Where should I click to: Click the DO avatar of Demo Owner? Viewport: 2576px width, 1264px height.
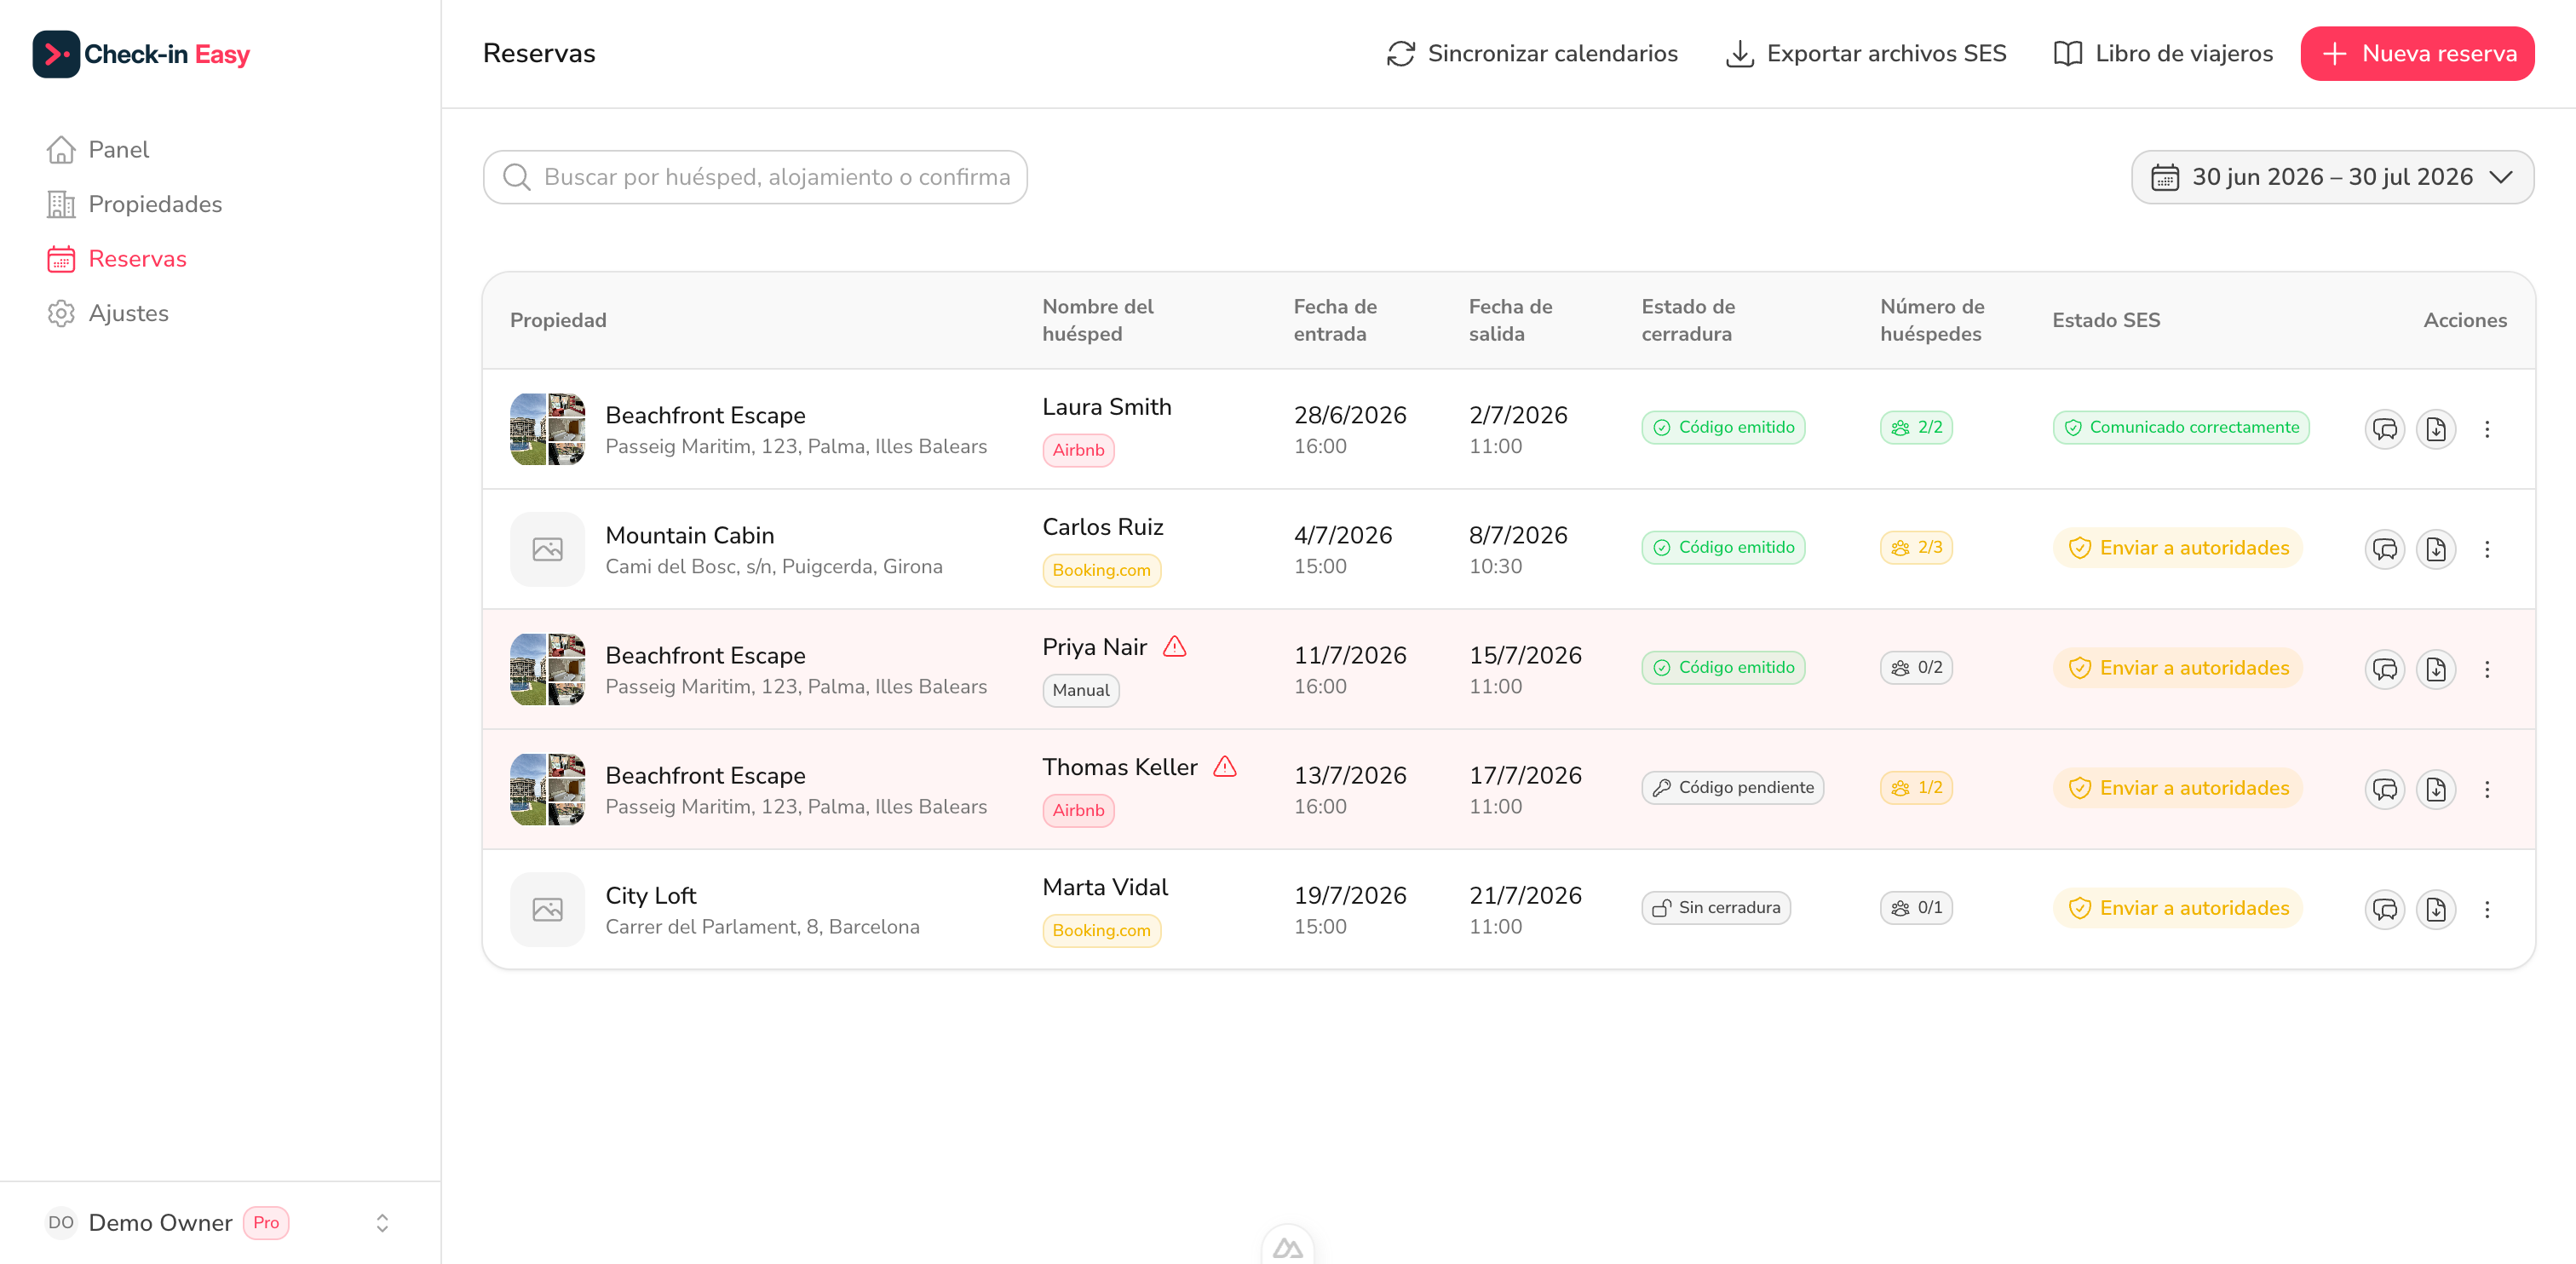coord(61,1222)
